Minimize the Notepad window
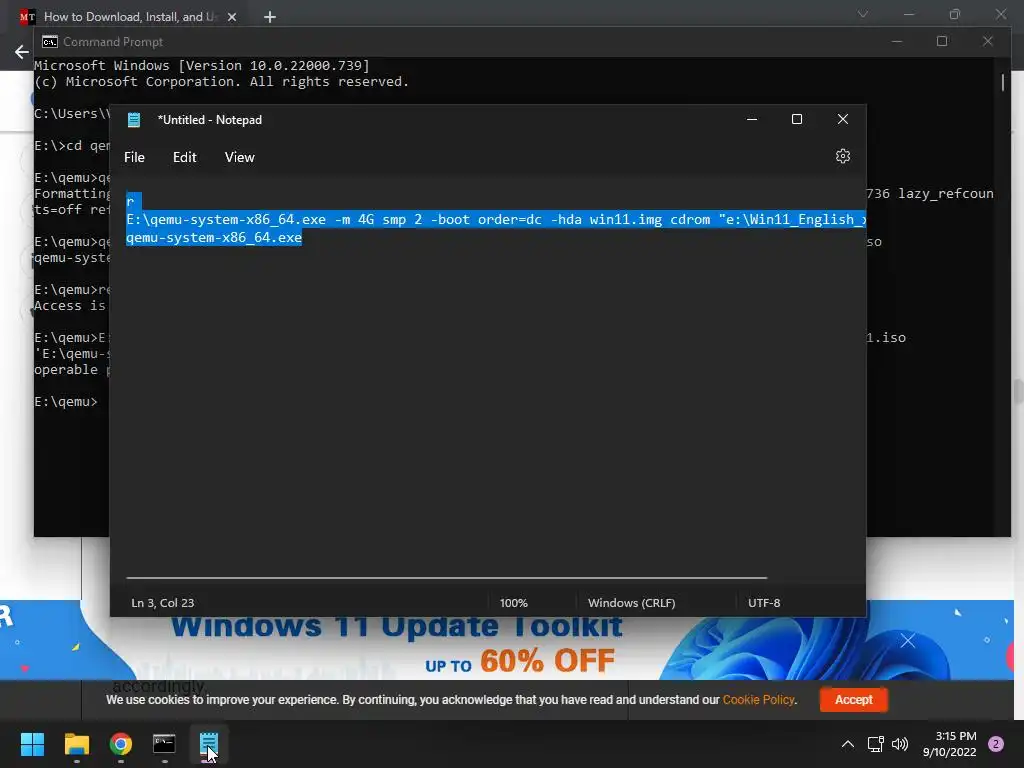This screenshot has height=768, width=1024. click(752, 120)
